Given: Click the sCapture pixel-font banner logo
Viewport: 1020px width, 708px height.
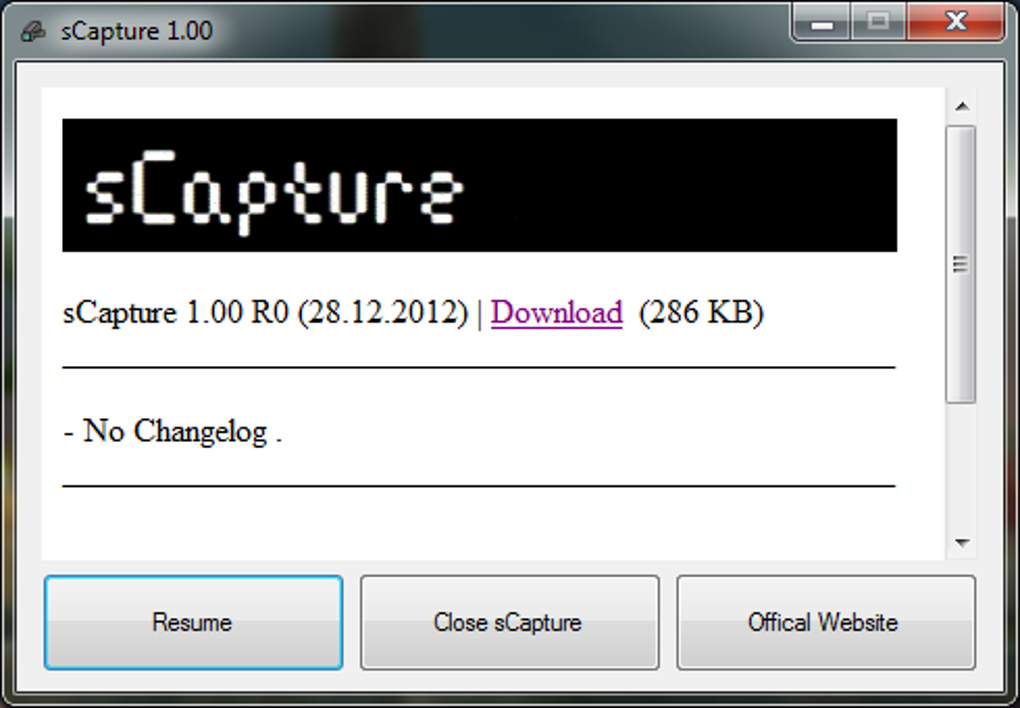Looking at the screenshot, I should pyautogui.click(x=275, y=191).
